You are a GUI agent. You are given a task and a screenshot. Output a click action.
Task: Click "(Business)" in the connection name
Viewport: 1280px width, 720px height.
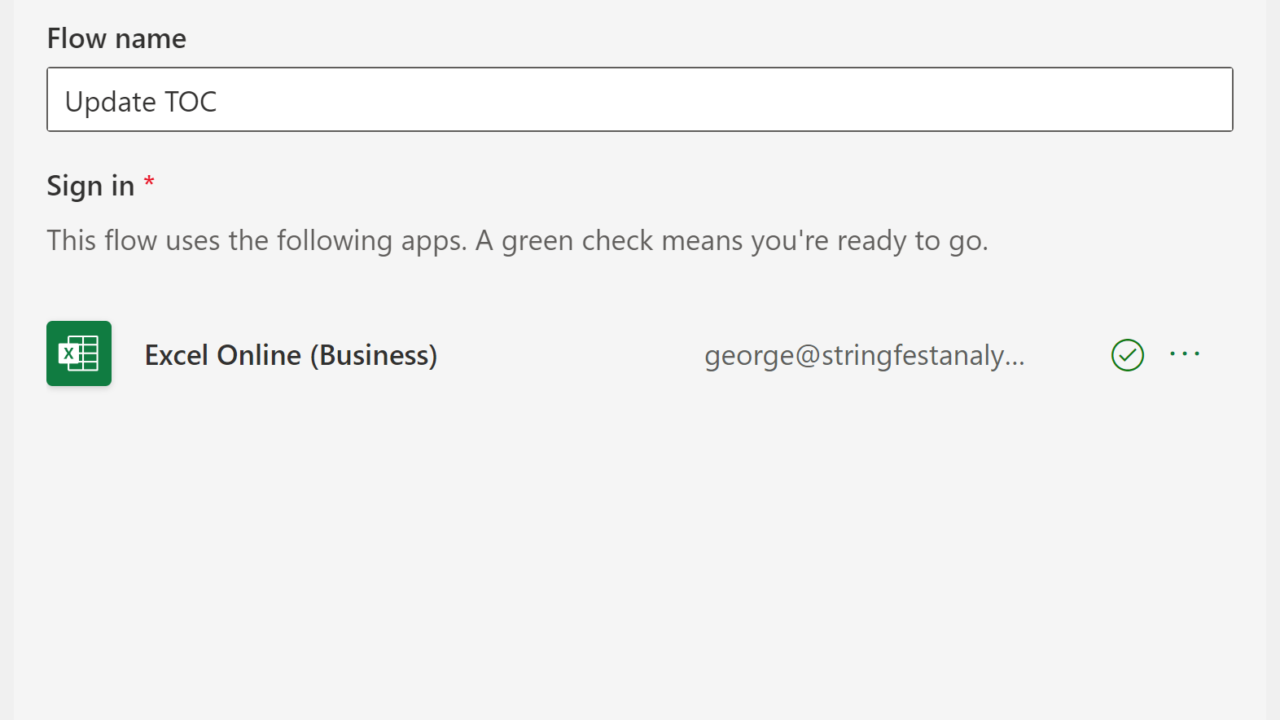374,356
